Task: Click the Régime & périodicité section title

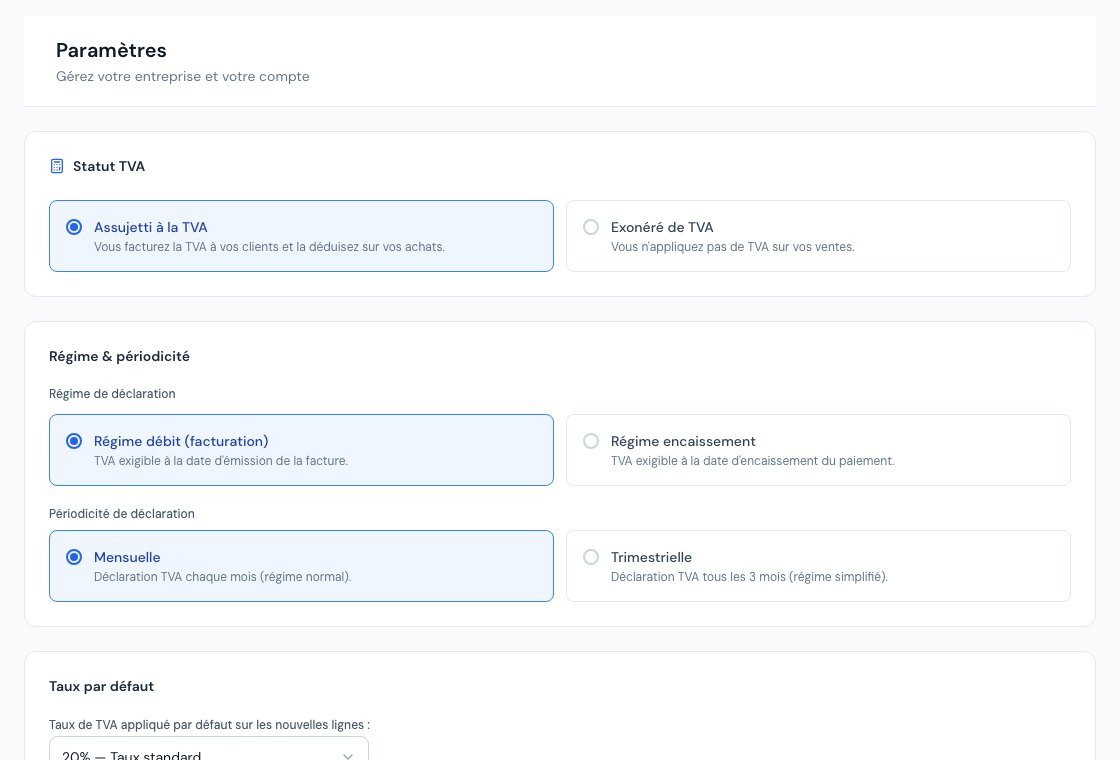Action: [119, 356]
